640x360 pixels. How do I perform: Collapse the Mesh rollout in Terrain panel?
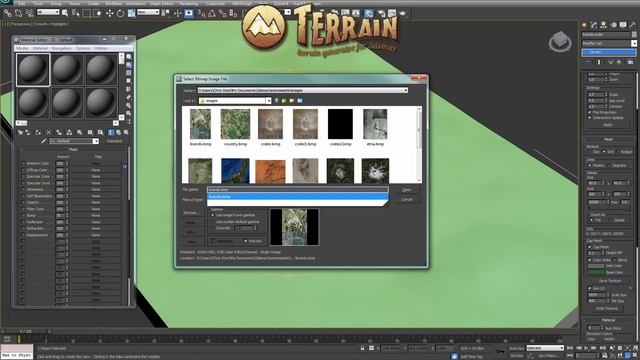click(x=608, y=139)
